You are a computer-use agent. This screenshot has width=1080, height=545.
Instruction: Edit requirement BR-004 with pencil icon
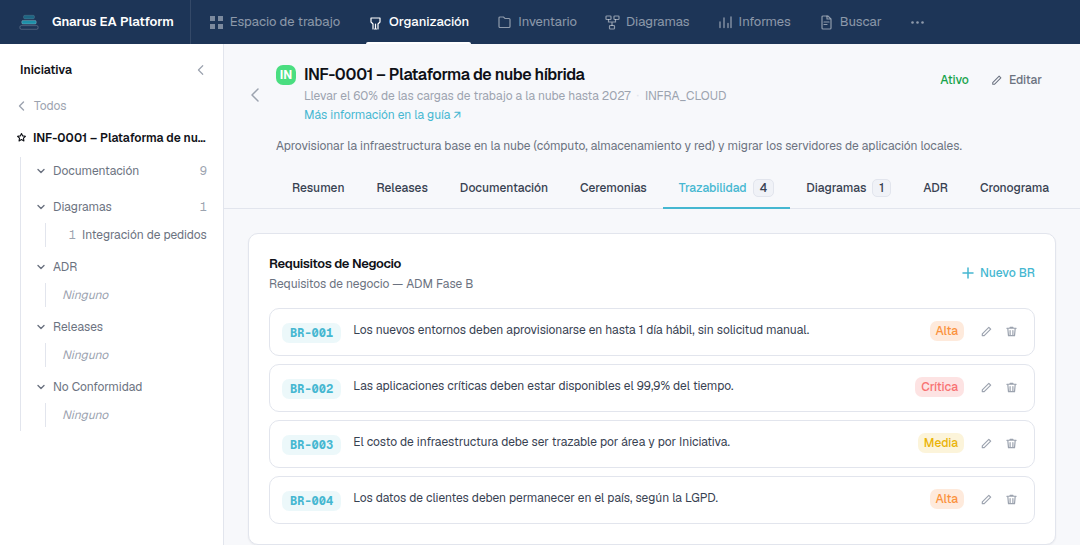(986, 500)
